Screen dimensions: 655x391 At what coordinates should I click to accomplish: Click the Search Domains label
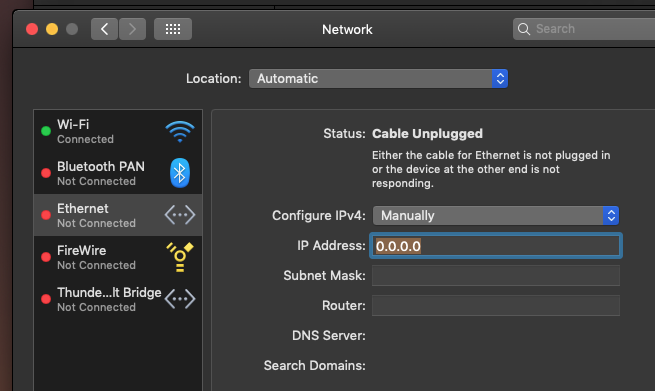click(315, 366)
